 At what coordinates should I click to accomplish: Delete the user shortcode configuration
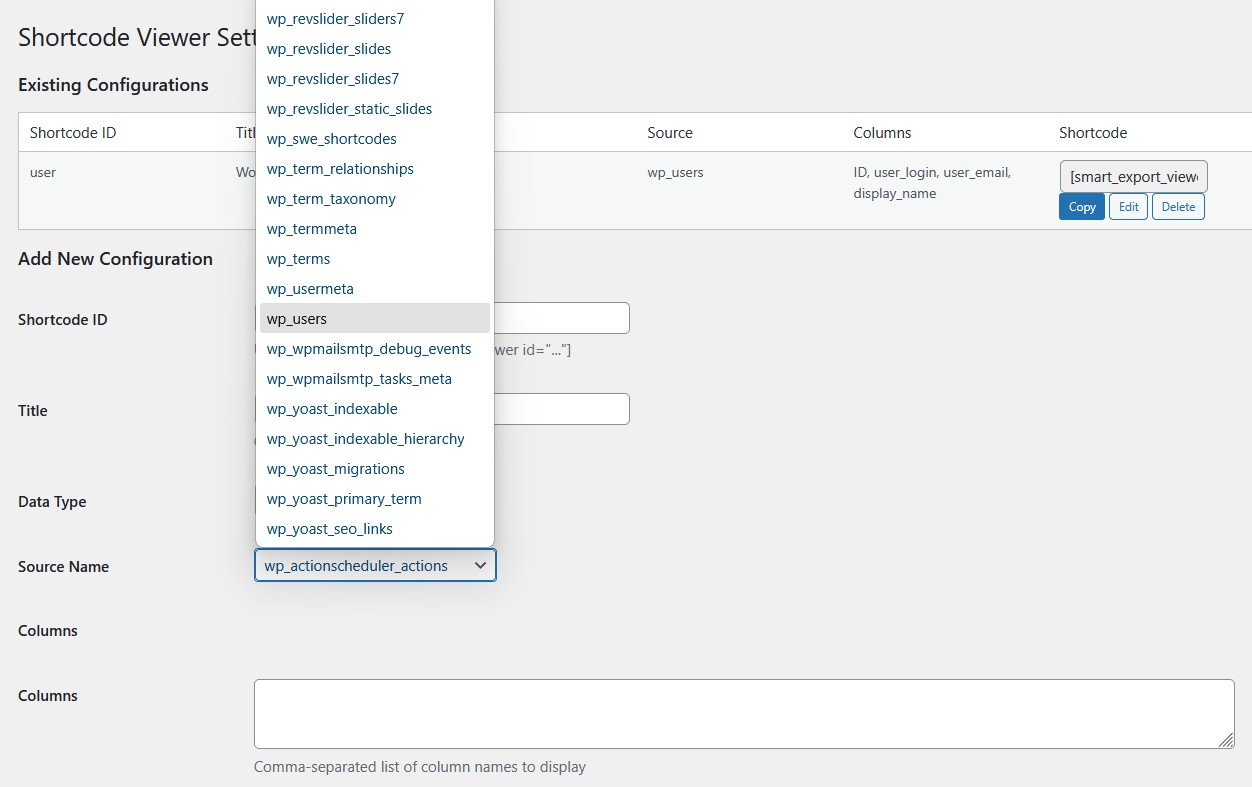click(x=1178, y=207)
